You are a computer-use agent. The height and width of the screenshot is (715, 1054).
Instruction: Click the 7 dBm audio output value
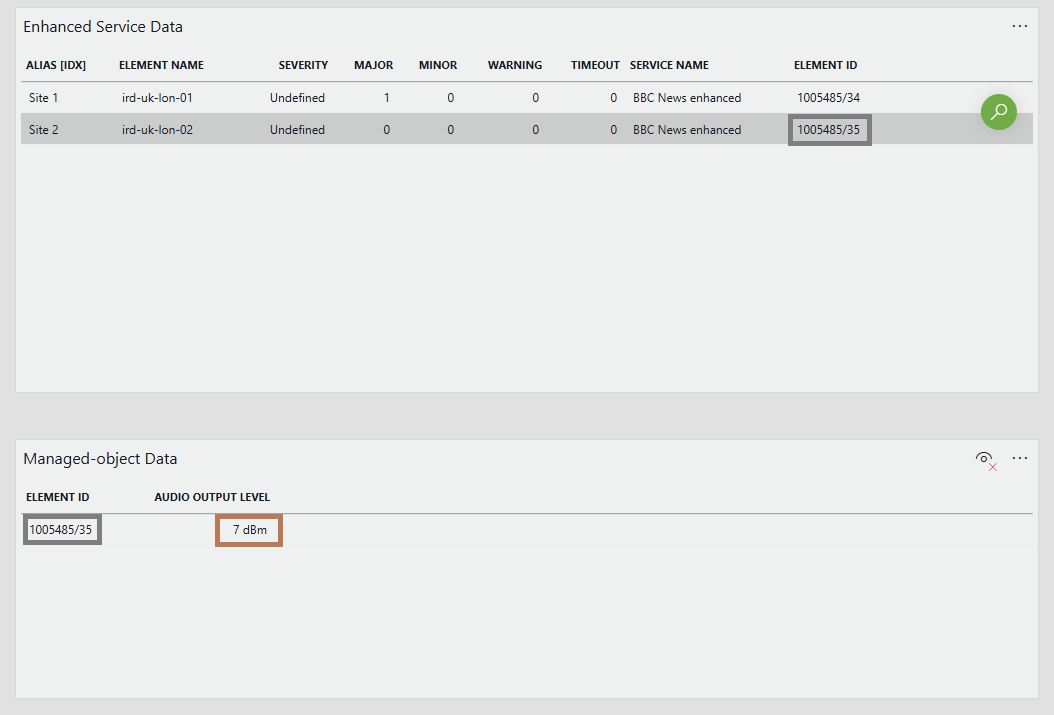coord(249,530)
